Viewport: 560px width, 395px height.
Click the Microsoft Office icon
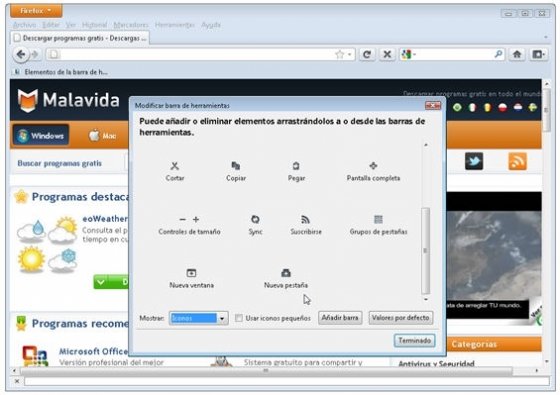coord(35,356)
